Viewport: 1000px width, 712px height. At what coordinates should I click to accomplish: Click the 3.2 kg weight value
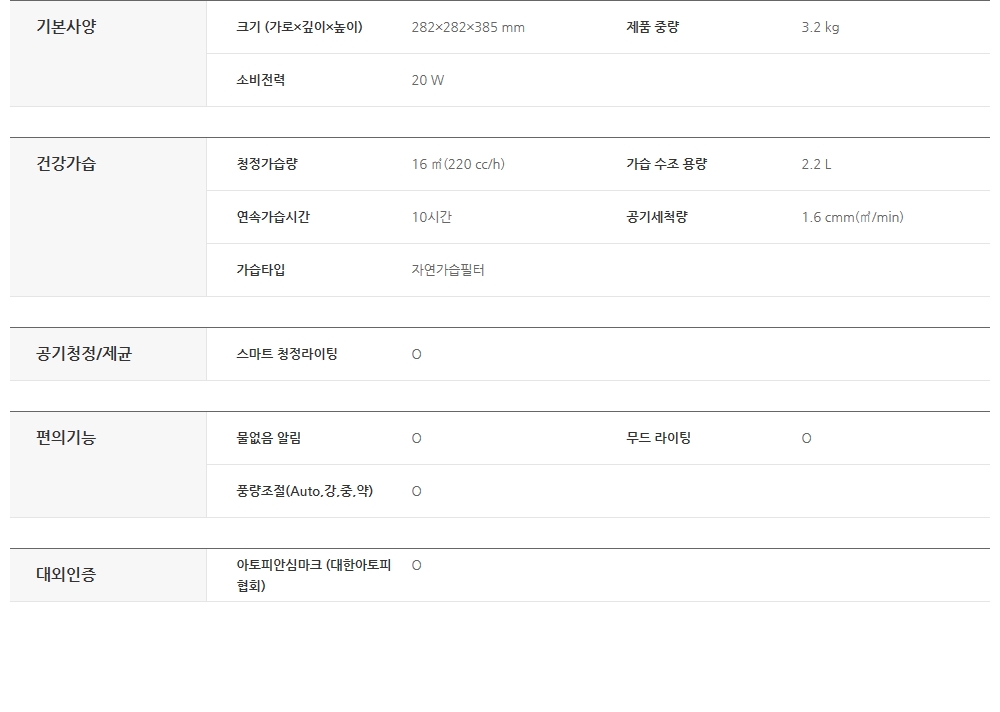click(820, 27)
